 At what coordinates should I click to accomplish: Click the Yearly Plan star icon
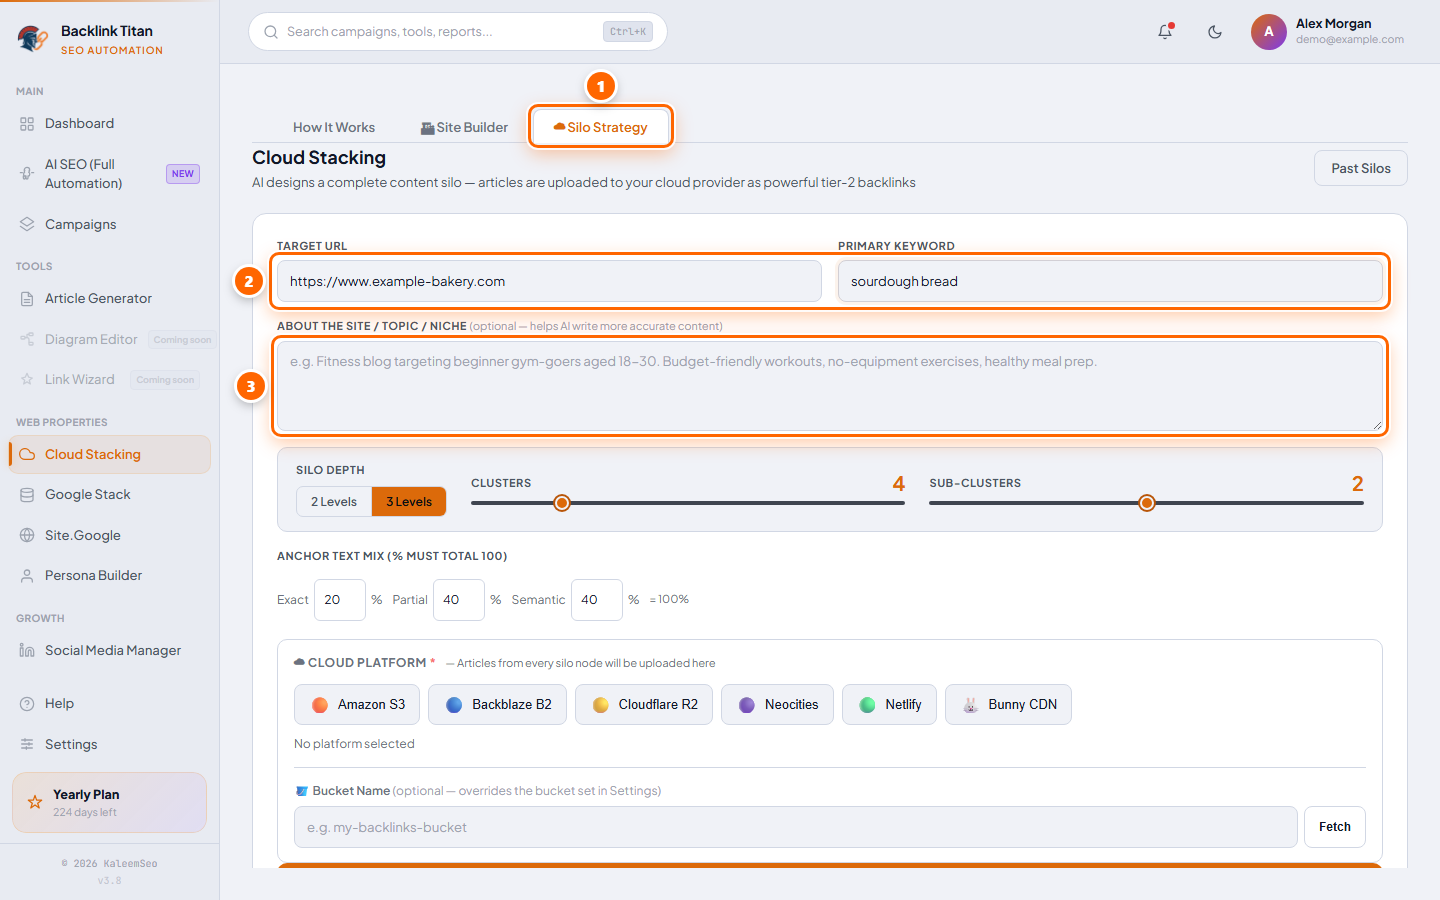coord(35,802)
